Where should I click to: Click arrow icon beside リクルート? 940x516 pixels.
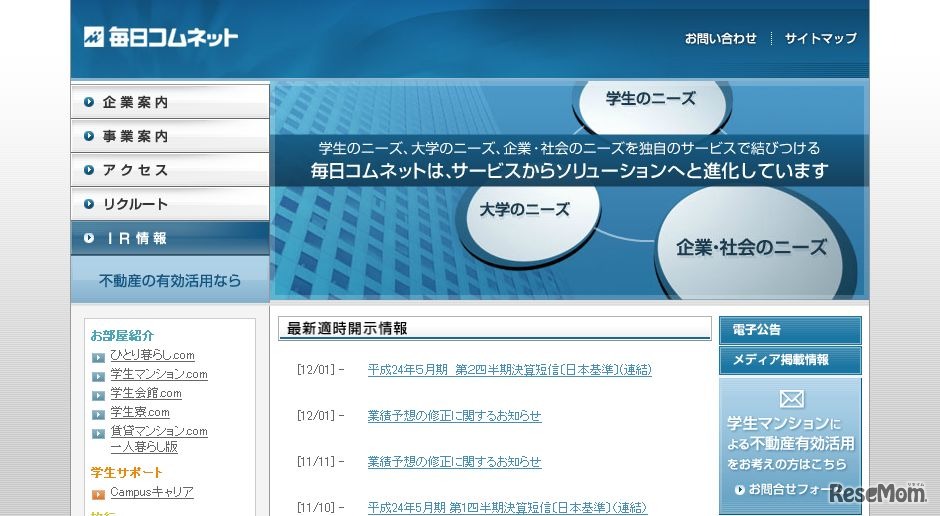pos(89,204)
